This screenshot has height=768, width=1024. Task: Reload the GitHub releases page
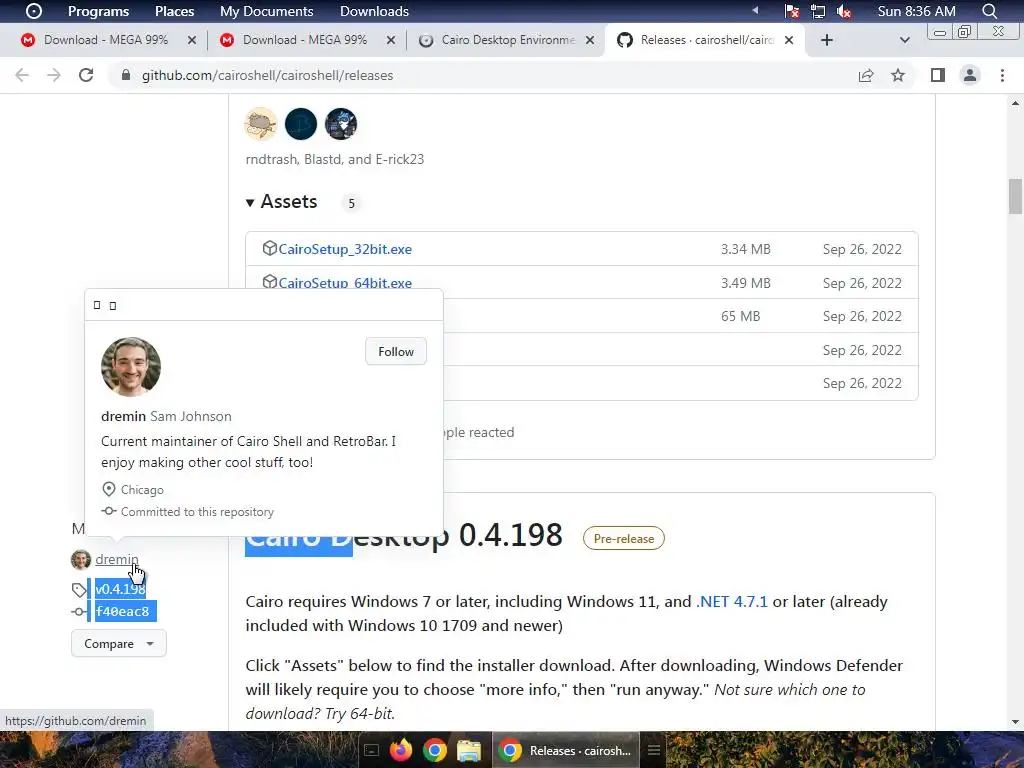coord(86,75)
